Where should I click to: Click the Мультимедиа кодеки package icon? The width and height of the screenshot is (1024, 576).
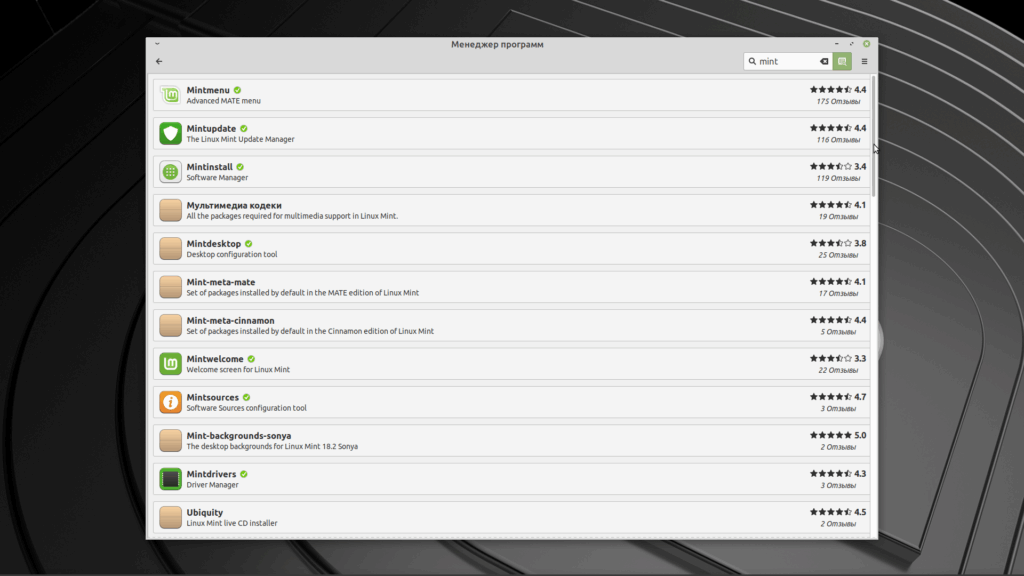click(170, 210)
